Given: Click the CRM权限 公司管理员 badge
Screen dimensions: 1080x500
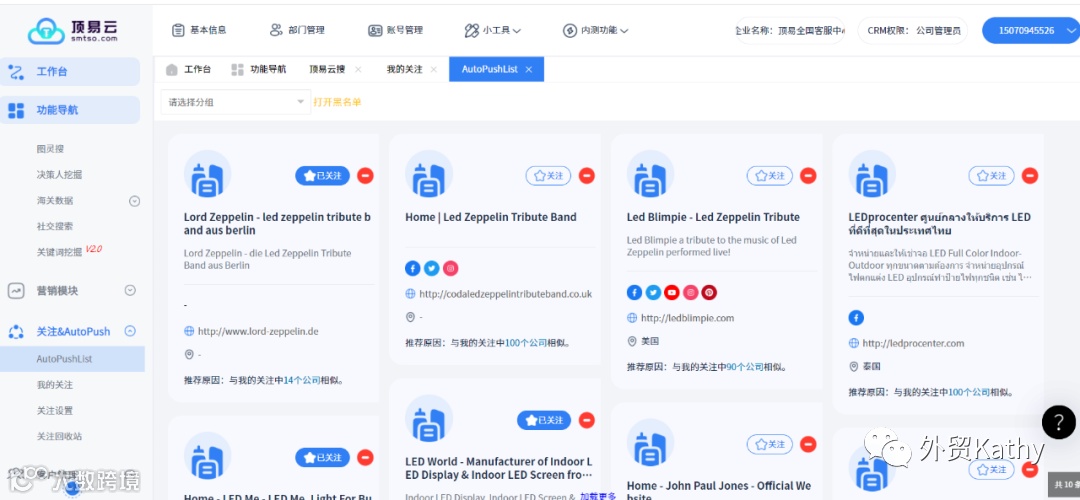Looking at the screenshot, I should pos(913,30).
